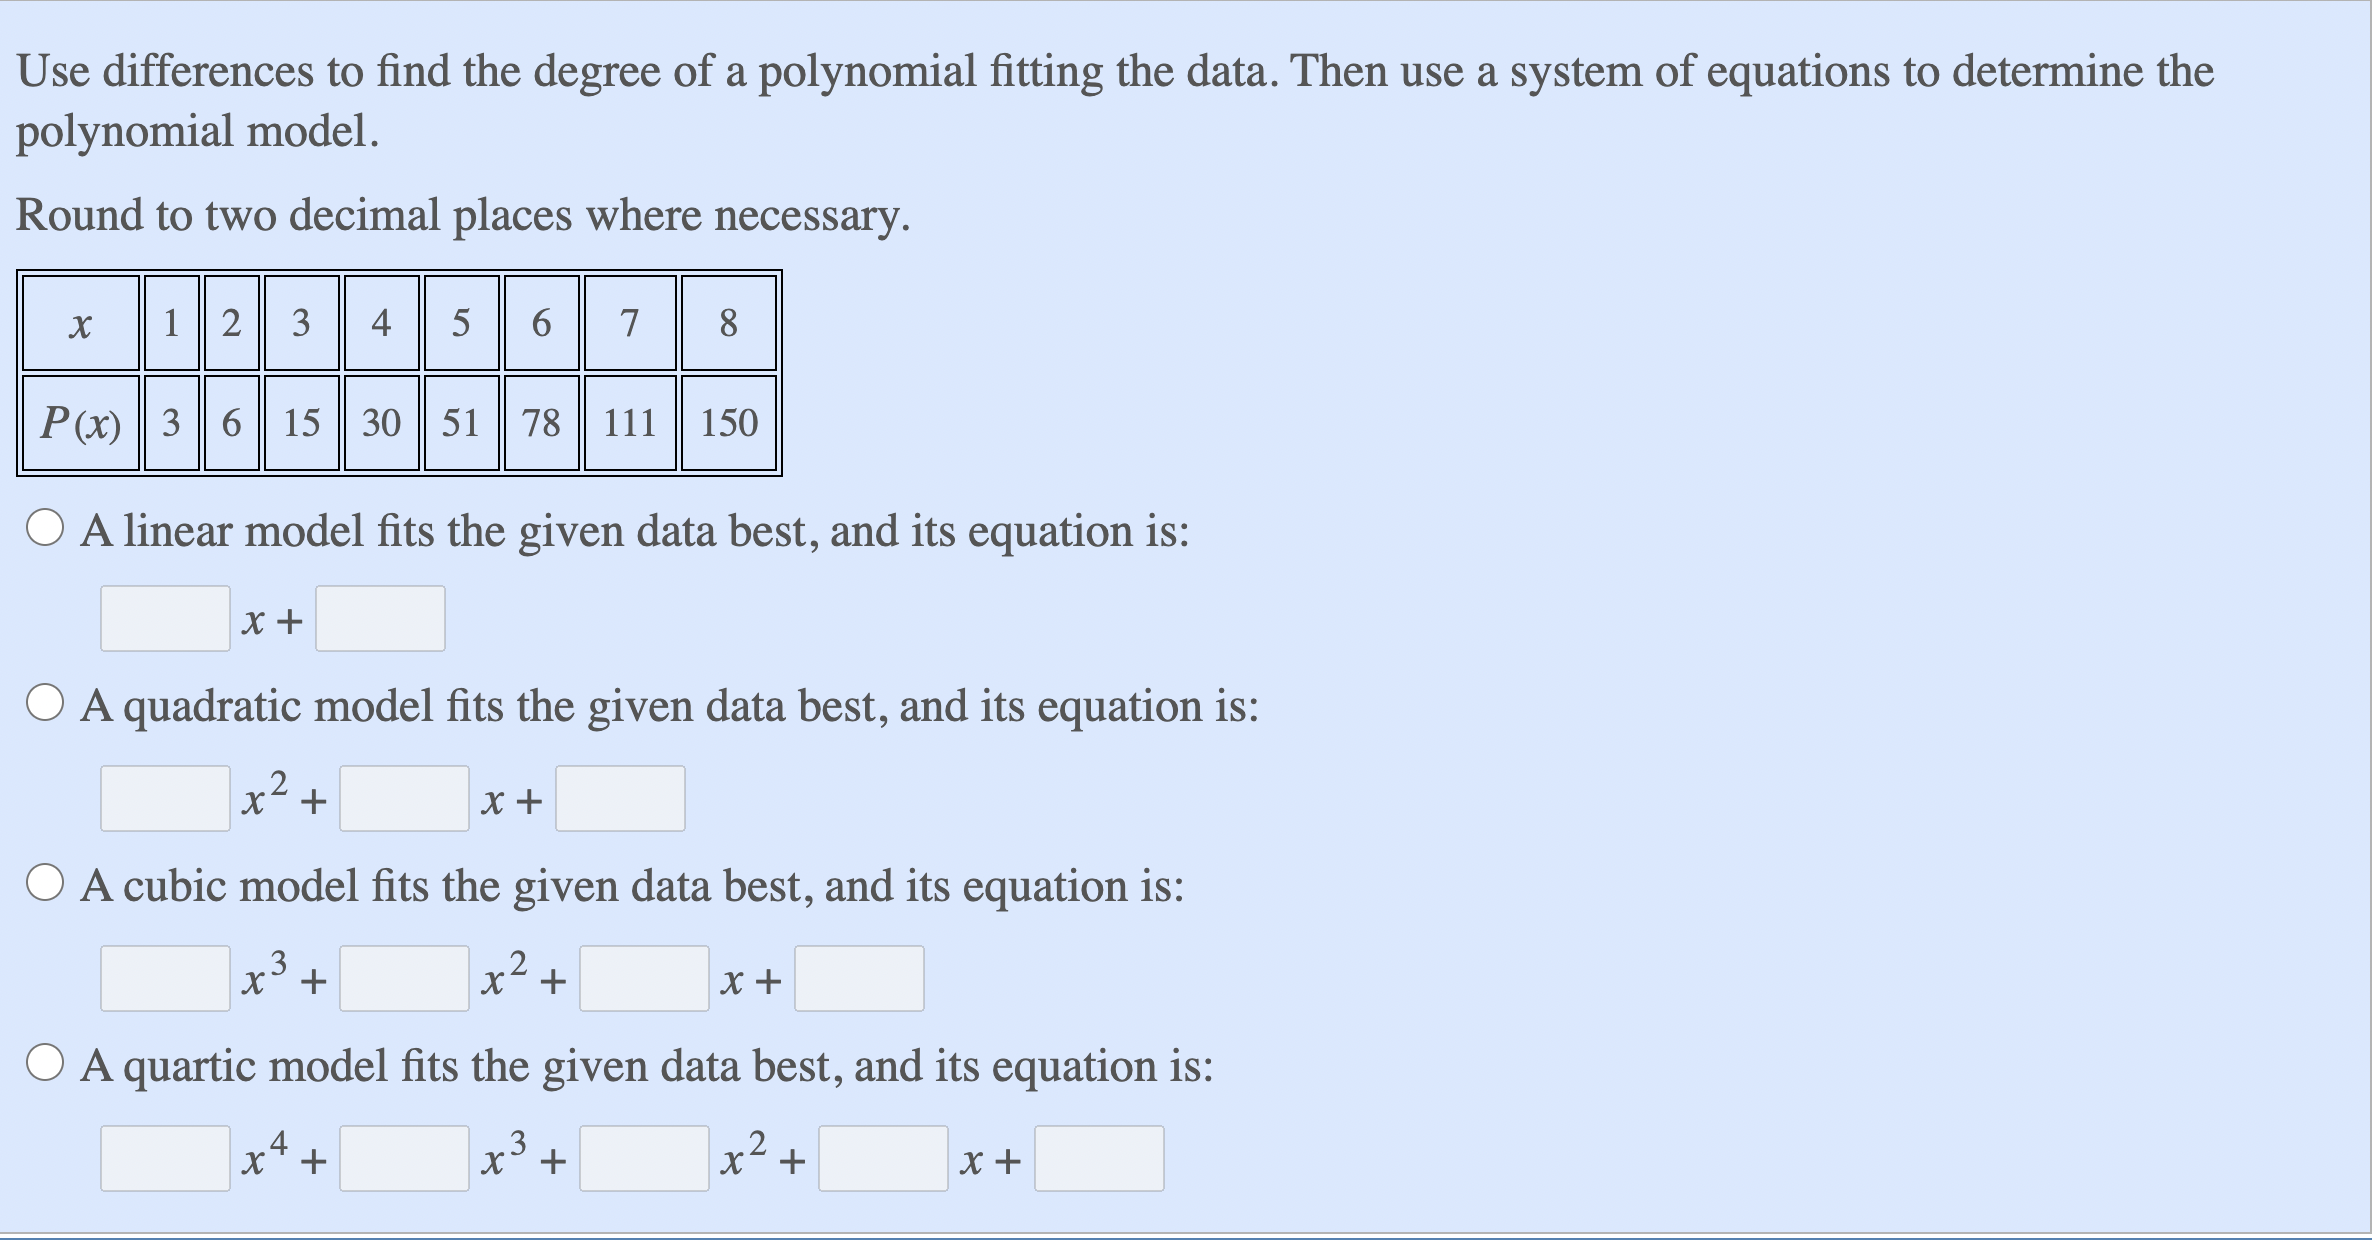Click the constant input field of the linear equation
This screenshot has height=1246, width=2372.
point(380,618)
